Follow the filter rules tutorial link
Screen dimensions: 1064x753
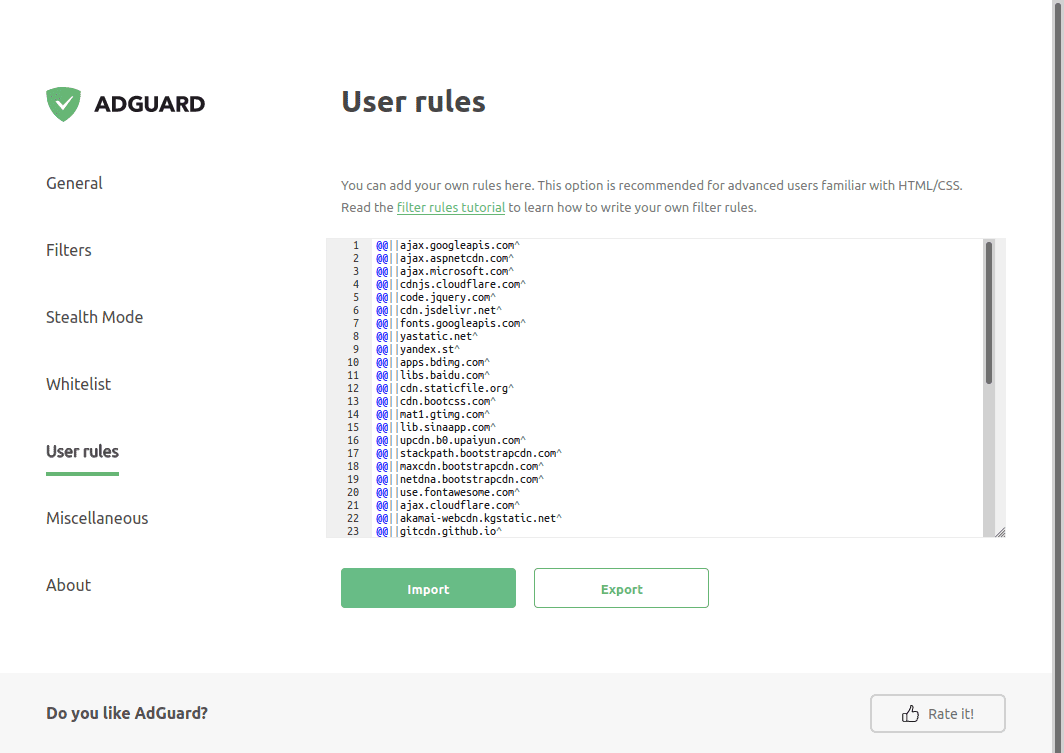coord(450,208)
